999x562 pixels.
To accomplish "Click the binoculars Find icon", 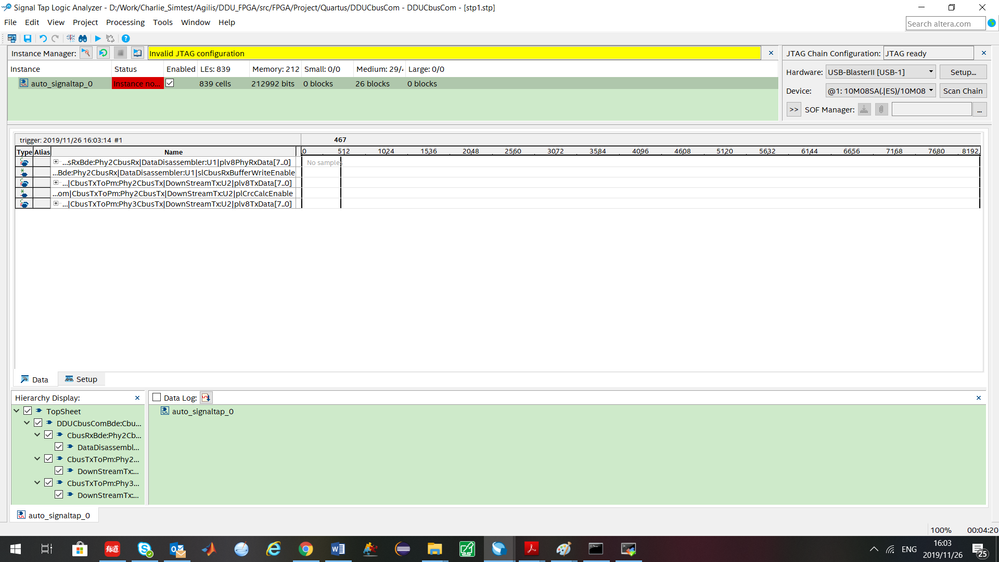I will coord(83,38).
